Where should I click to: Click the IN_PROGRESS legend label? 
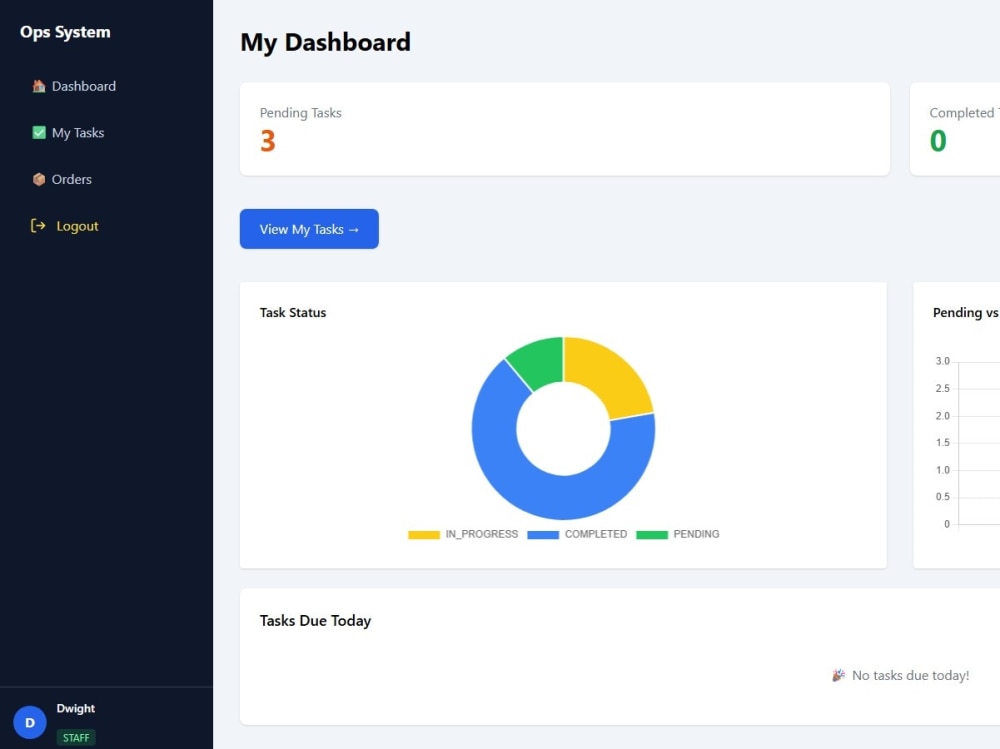(x=482, y=534)
